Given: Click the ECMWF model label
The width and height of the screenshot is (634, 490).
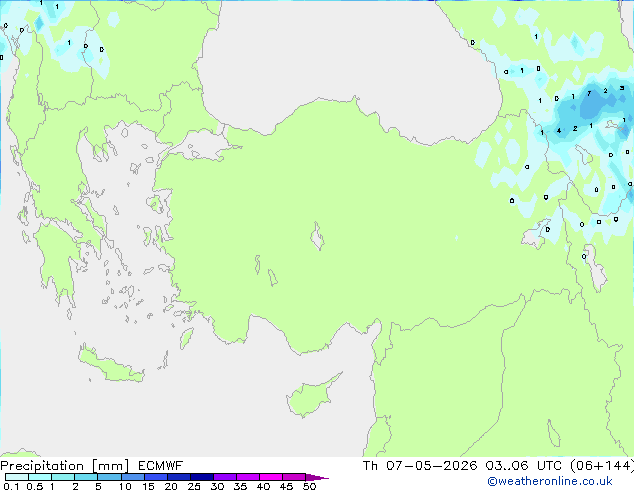Looking at the screenshot, I should 161,466.
